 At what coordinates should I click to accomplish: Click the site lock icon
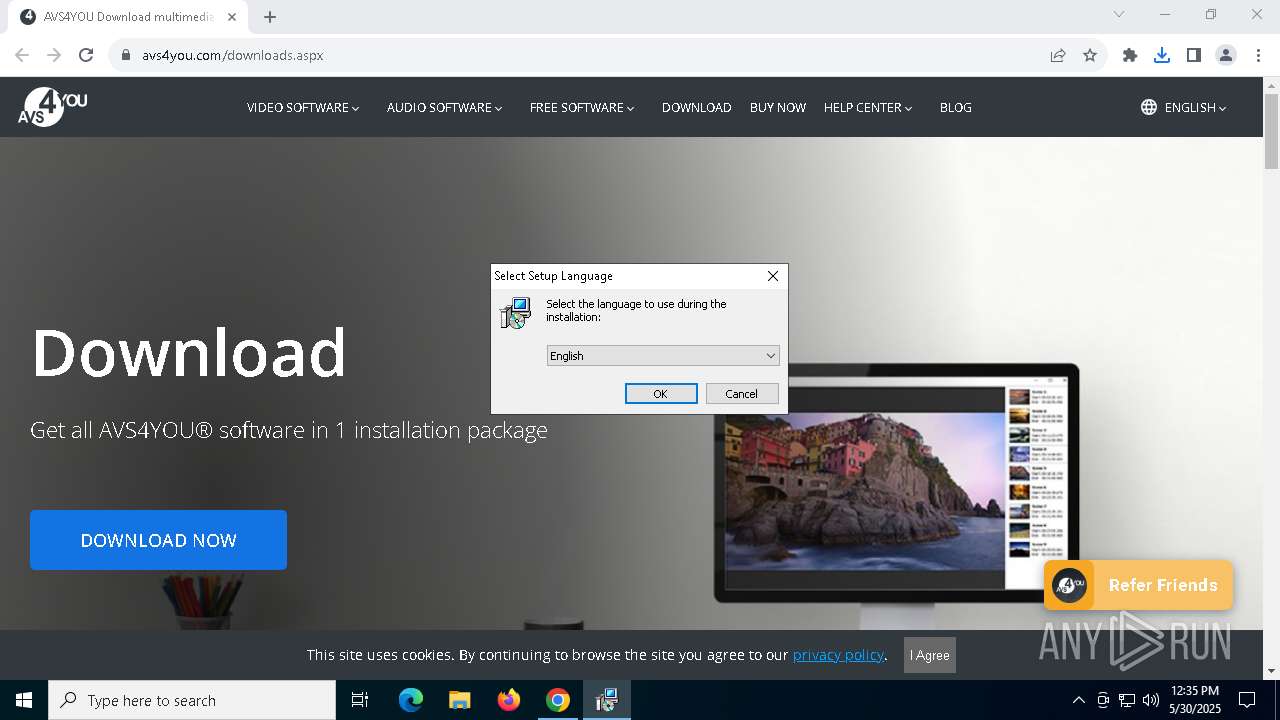click(126, 55)
